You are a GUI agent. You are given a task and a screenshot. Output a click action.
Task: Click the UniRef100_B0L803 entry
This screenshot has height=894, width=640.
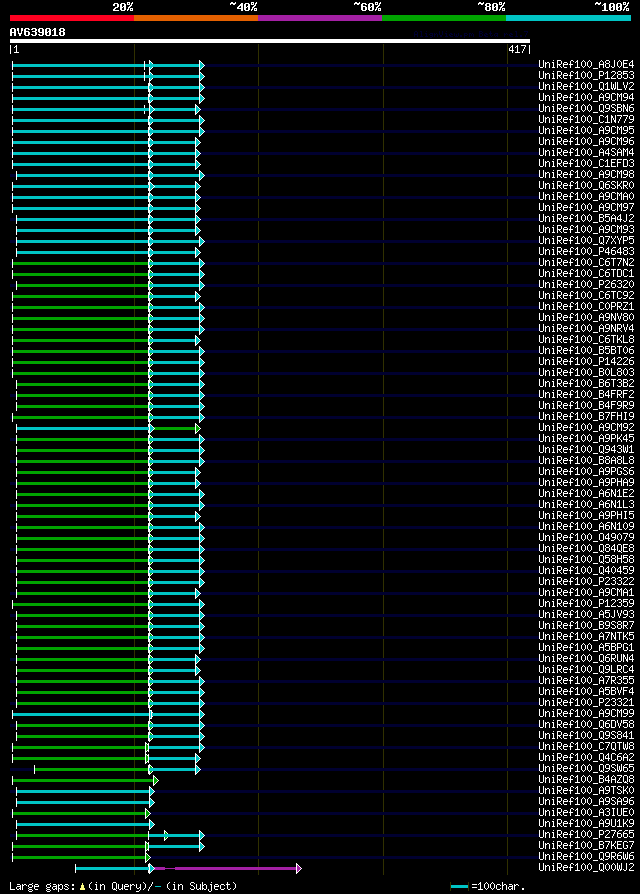coord(586,372)
